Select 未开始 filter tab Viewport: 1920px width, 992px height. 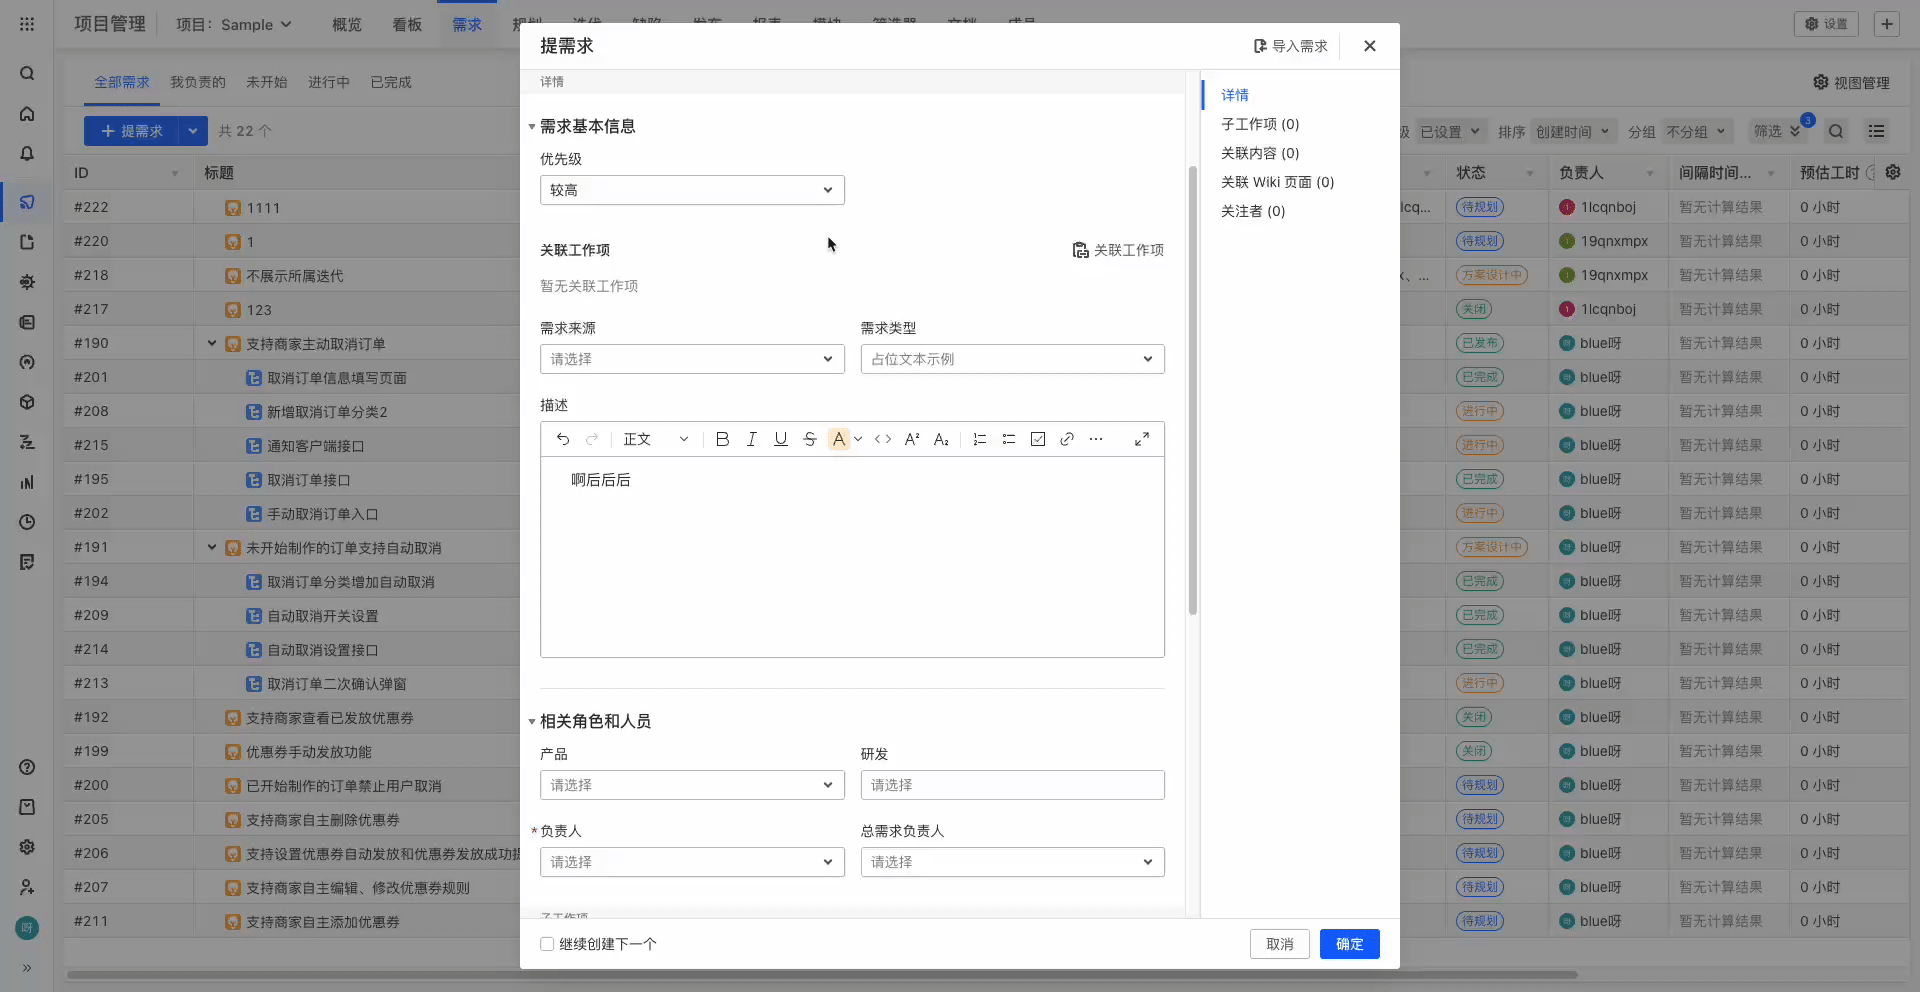click(x=267, y=82)
